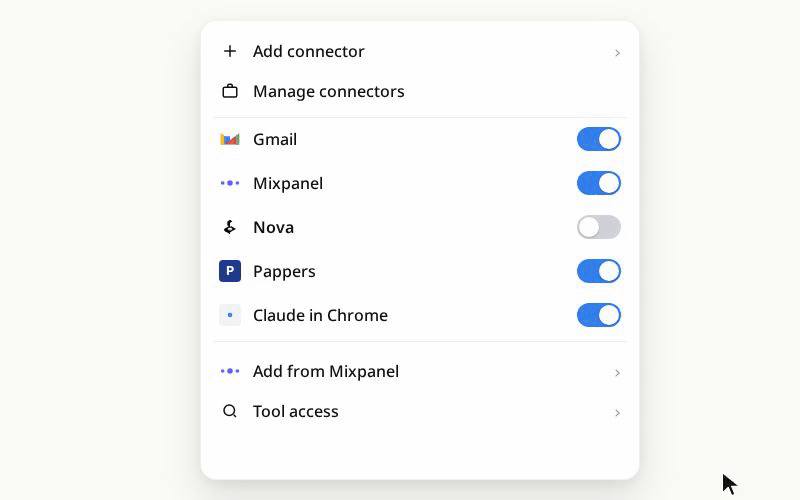Turn off the Mixpanel toggle switch

[x=598, y=183]
